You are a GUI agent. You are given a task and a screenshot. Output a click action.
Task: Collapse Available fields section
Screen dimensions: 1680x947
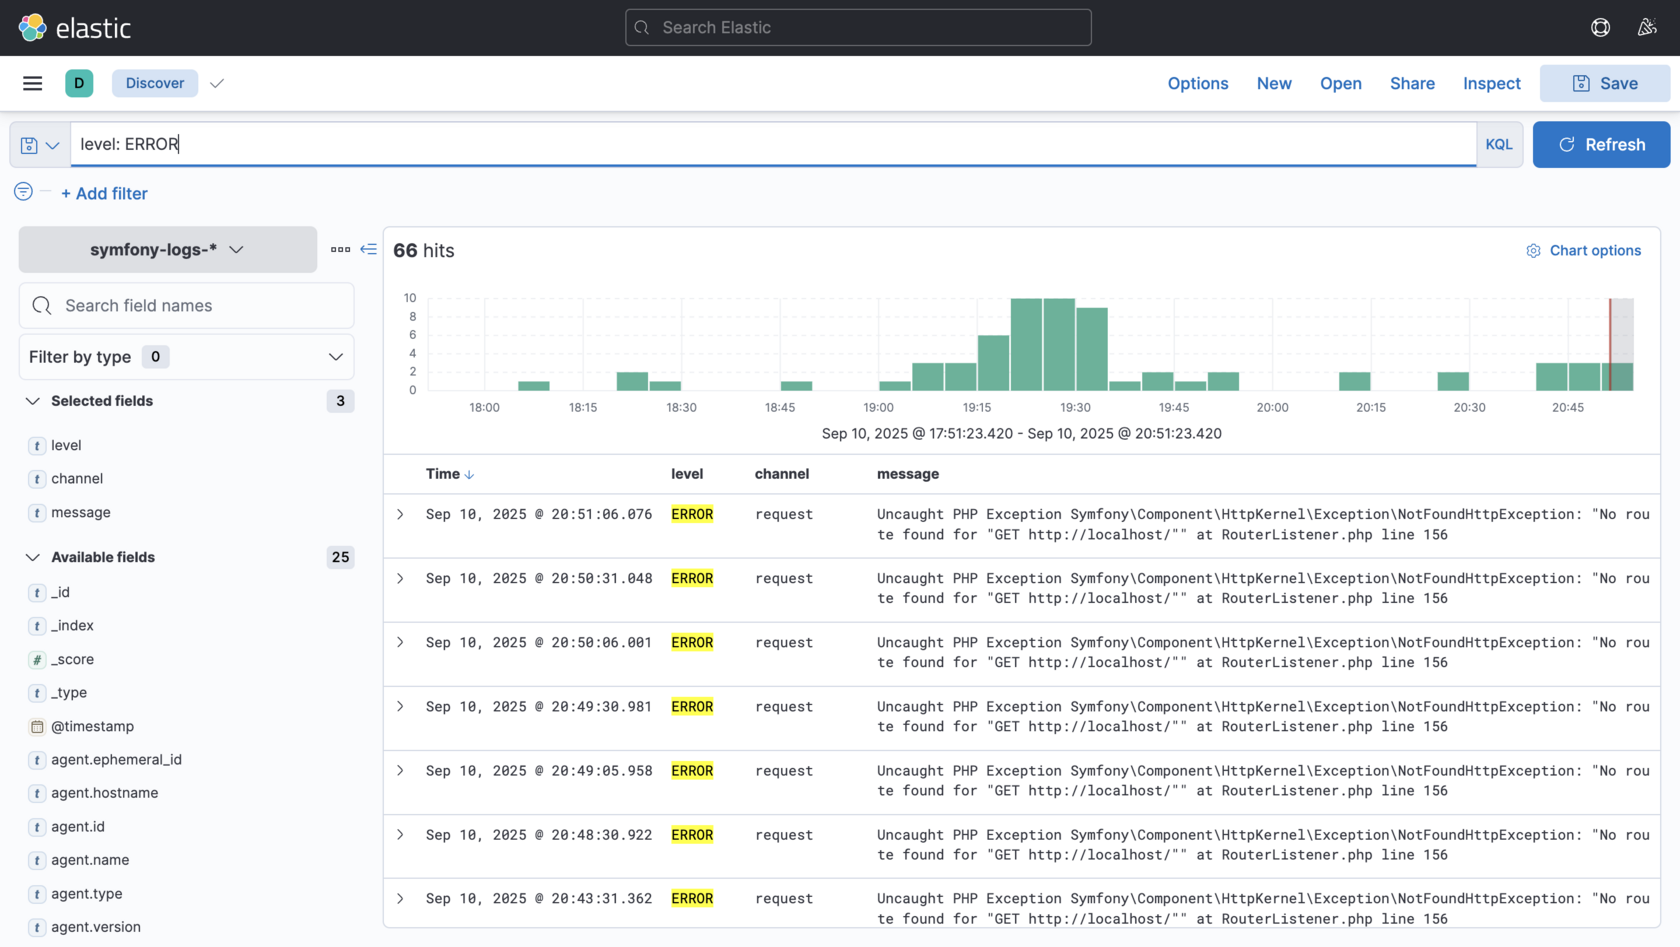point(33,557)
